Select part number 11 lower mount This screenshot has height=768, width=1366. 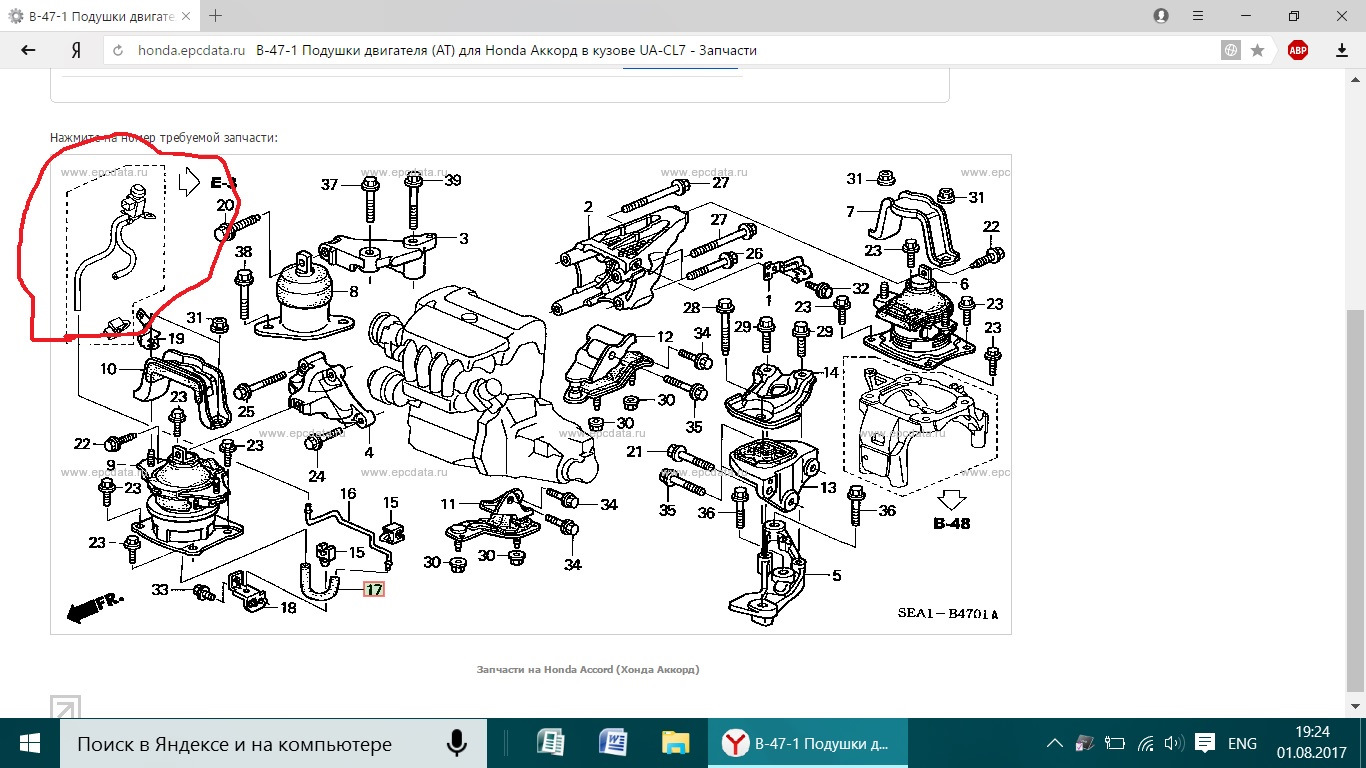click(448, 504)
